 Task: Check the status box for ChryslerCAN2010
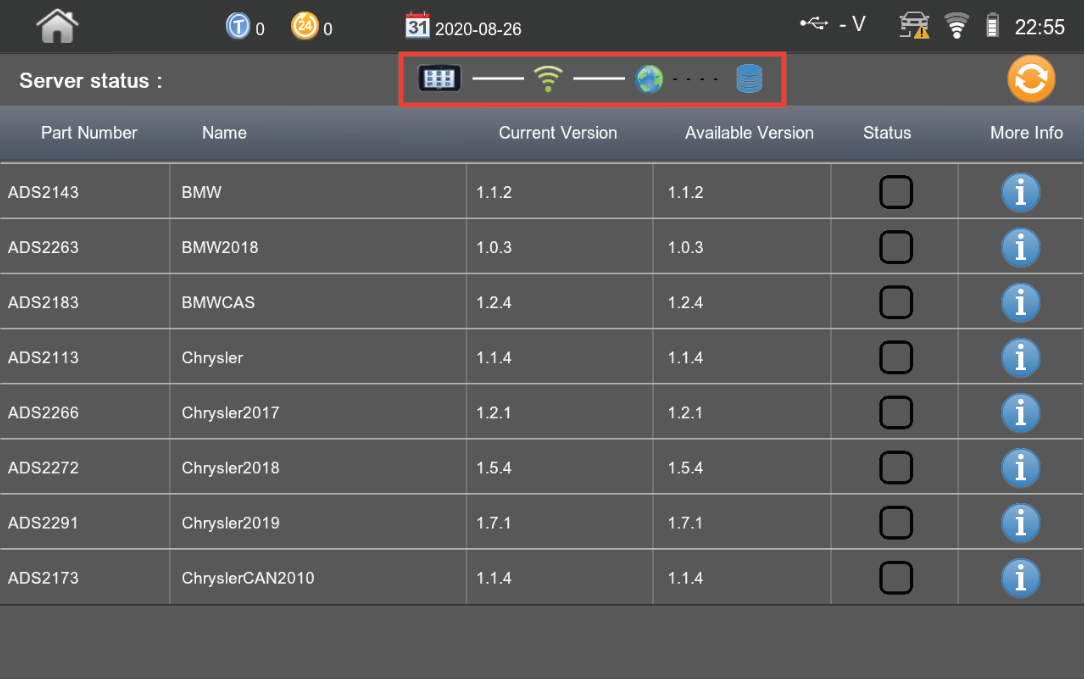(x=896, y=578)
